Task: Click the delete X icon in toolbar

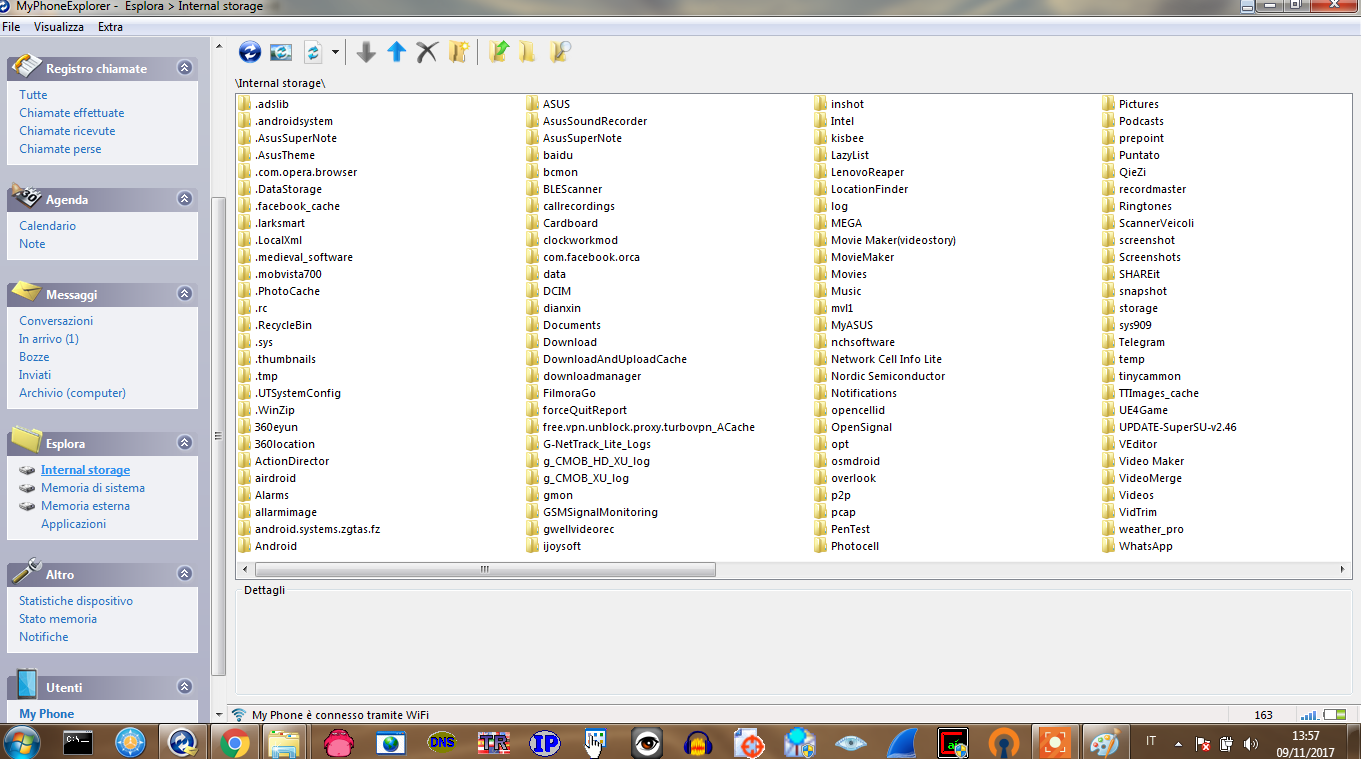Action: coord(427,52)
